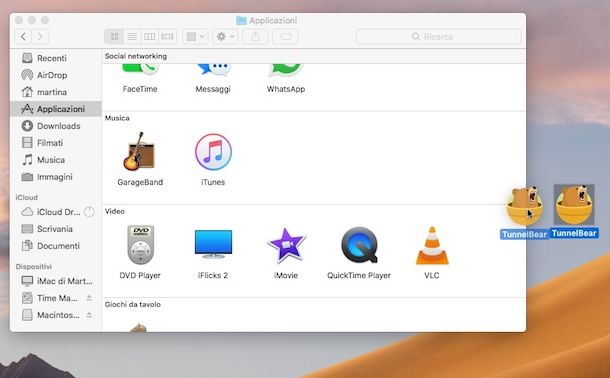The width and height of the screenshot is (610, 378).
Task: Click the Edit Tags toolbar button
Action: 285,37
